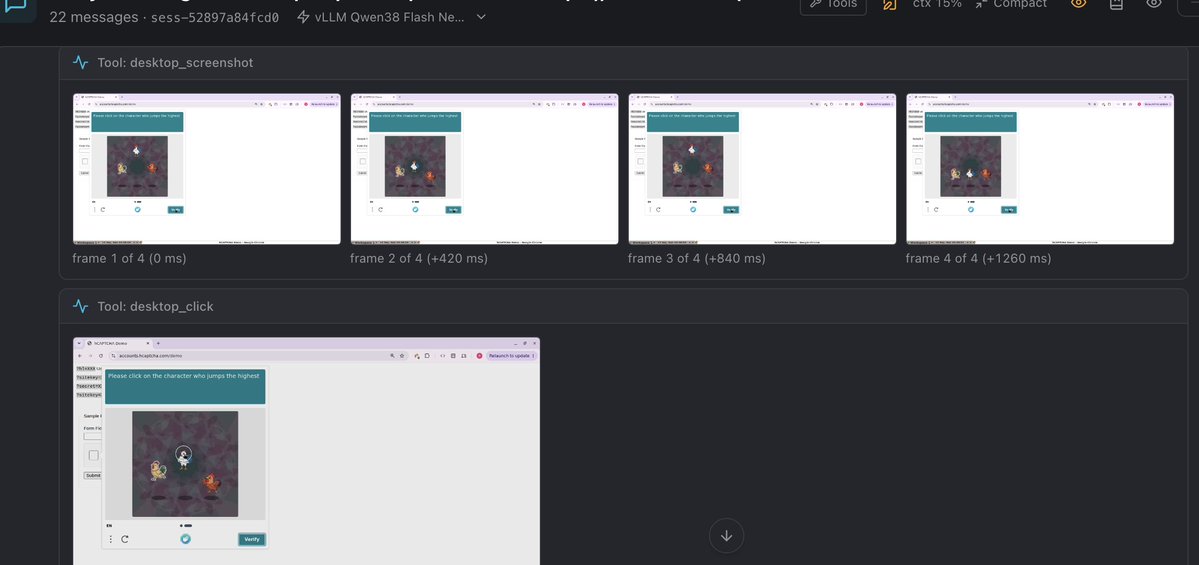Click the pulse icon beside Tool: desktop_click
Screen dimensions: 1199x565
pyautogui.click(x=80, y=307)
